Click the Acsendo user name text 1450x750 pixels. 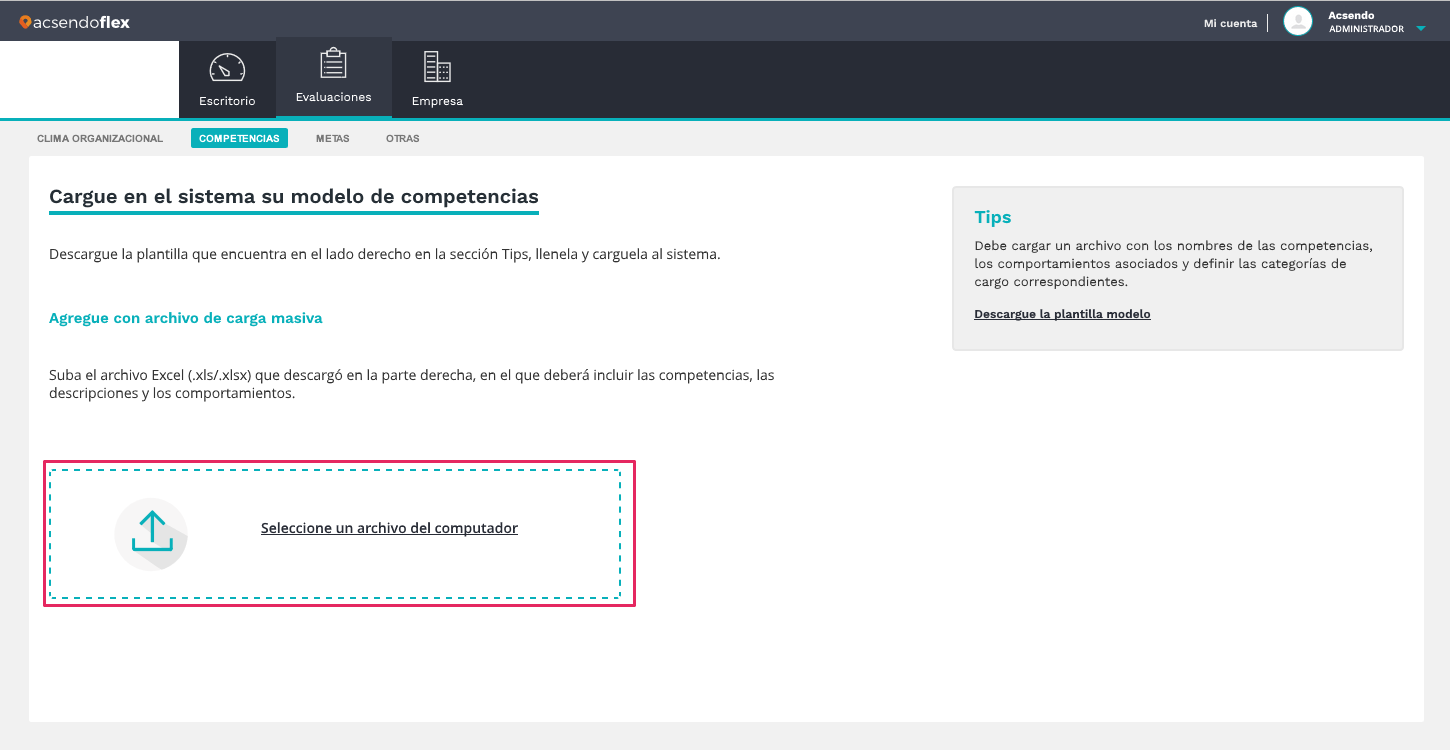[1351, 15]
